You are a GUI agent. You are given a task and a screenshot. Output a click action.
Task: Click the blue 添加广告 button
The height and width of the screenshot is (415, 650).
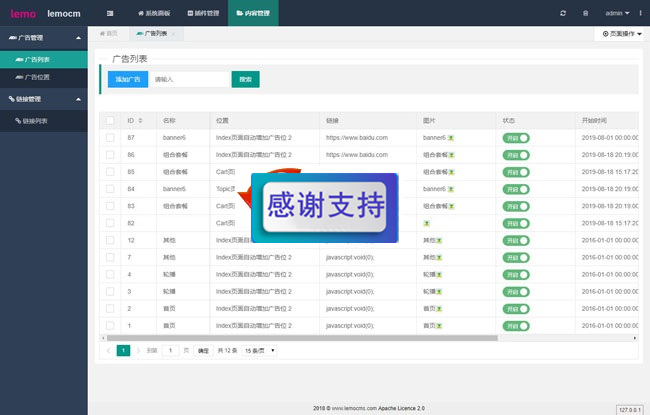(x=128, y=79)
